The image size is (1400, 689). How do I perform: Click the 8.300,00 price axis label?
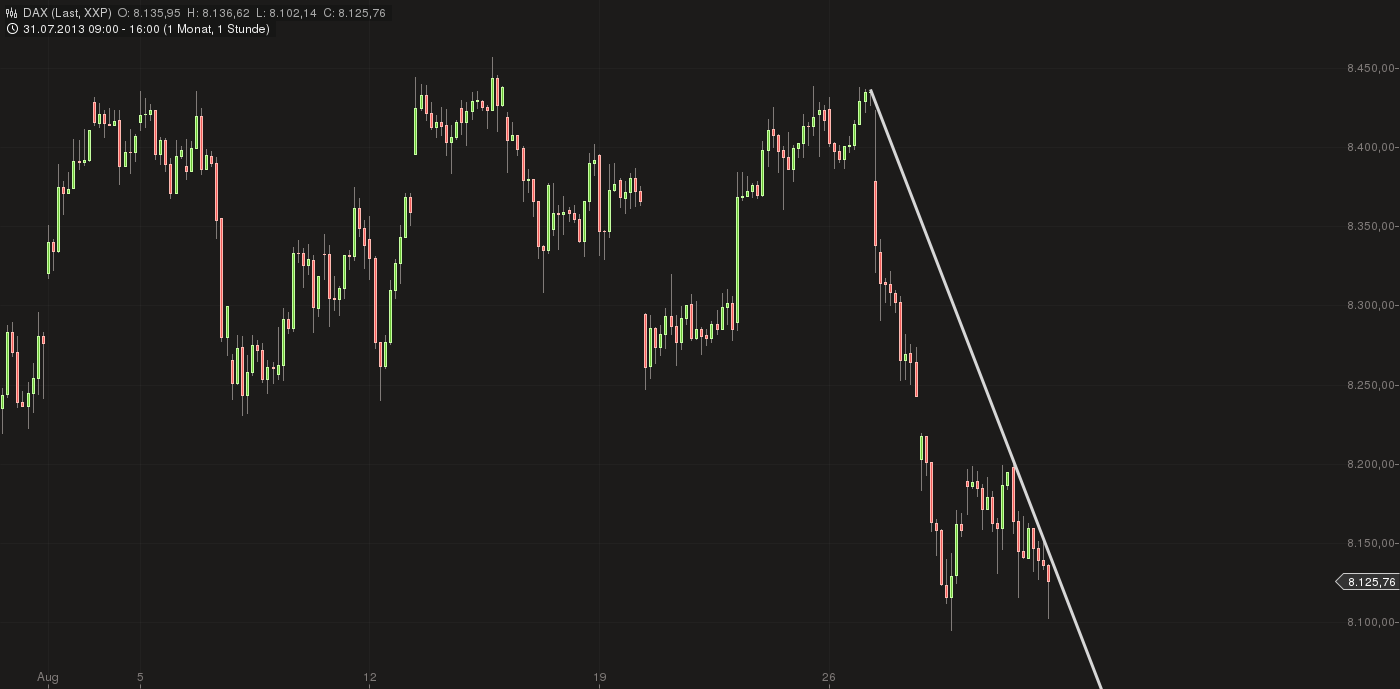point(1371,305)
